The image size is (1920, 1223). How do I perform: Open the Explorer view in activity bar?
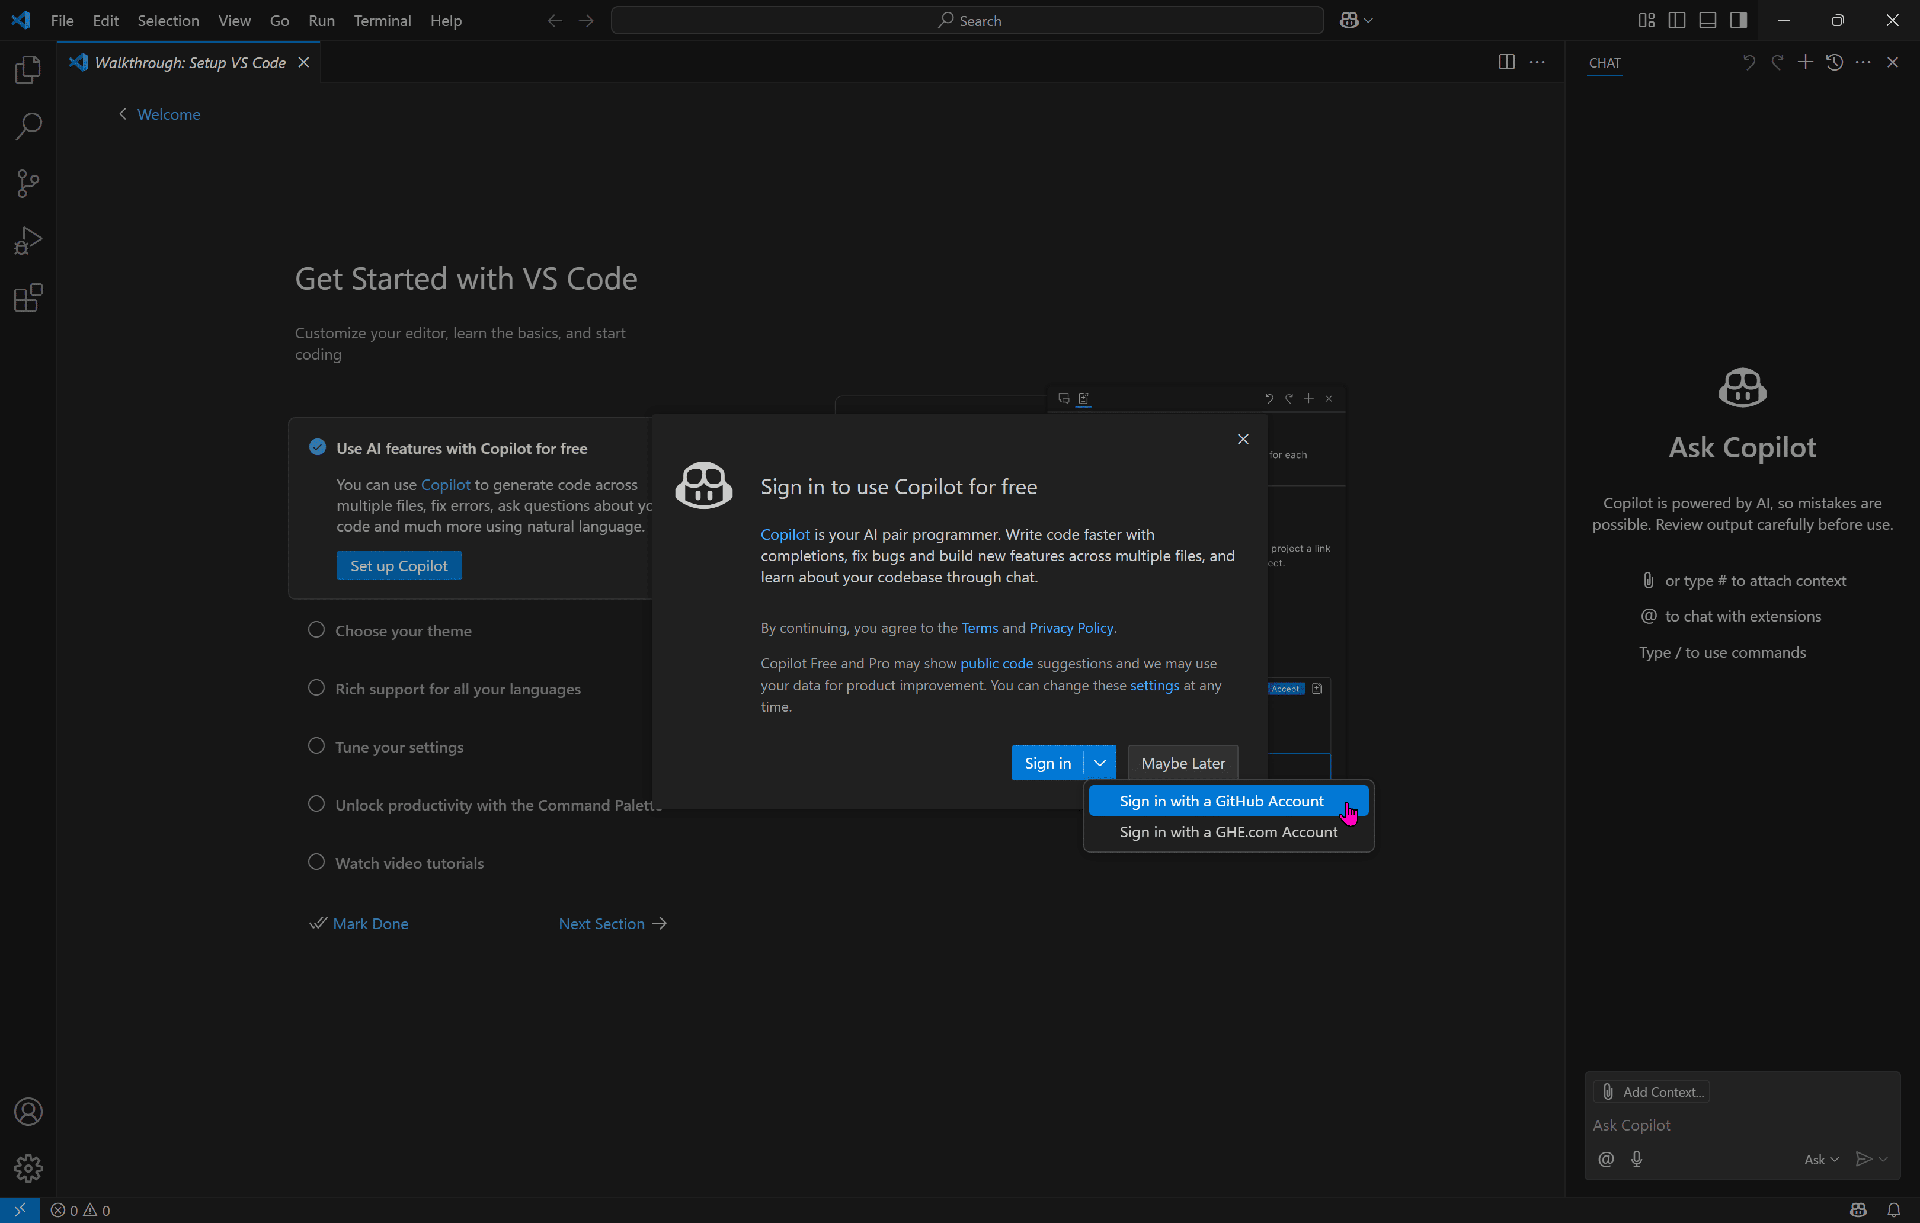tap(28, 70)
